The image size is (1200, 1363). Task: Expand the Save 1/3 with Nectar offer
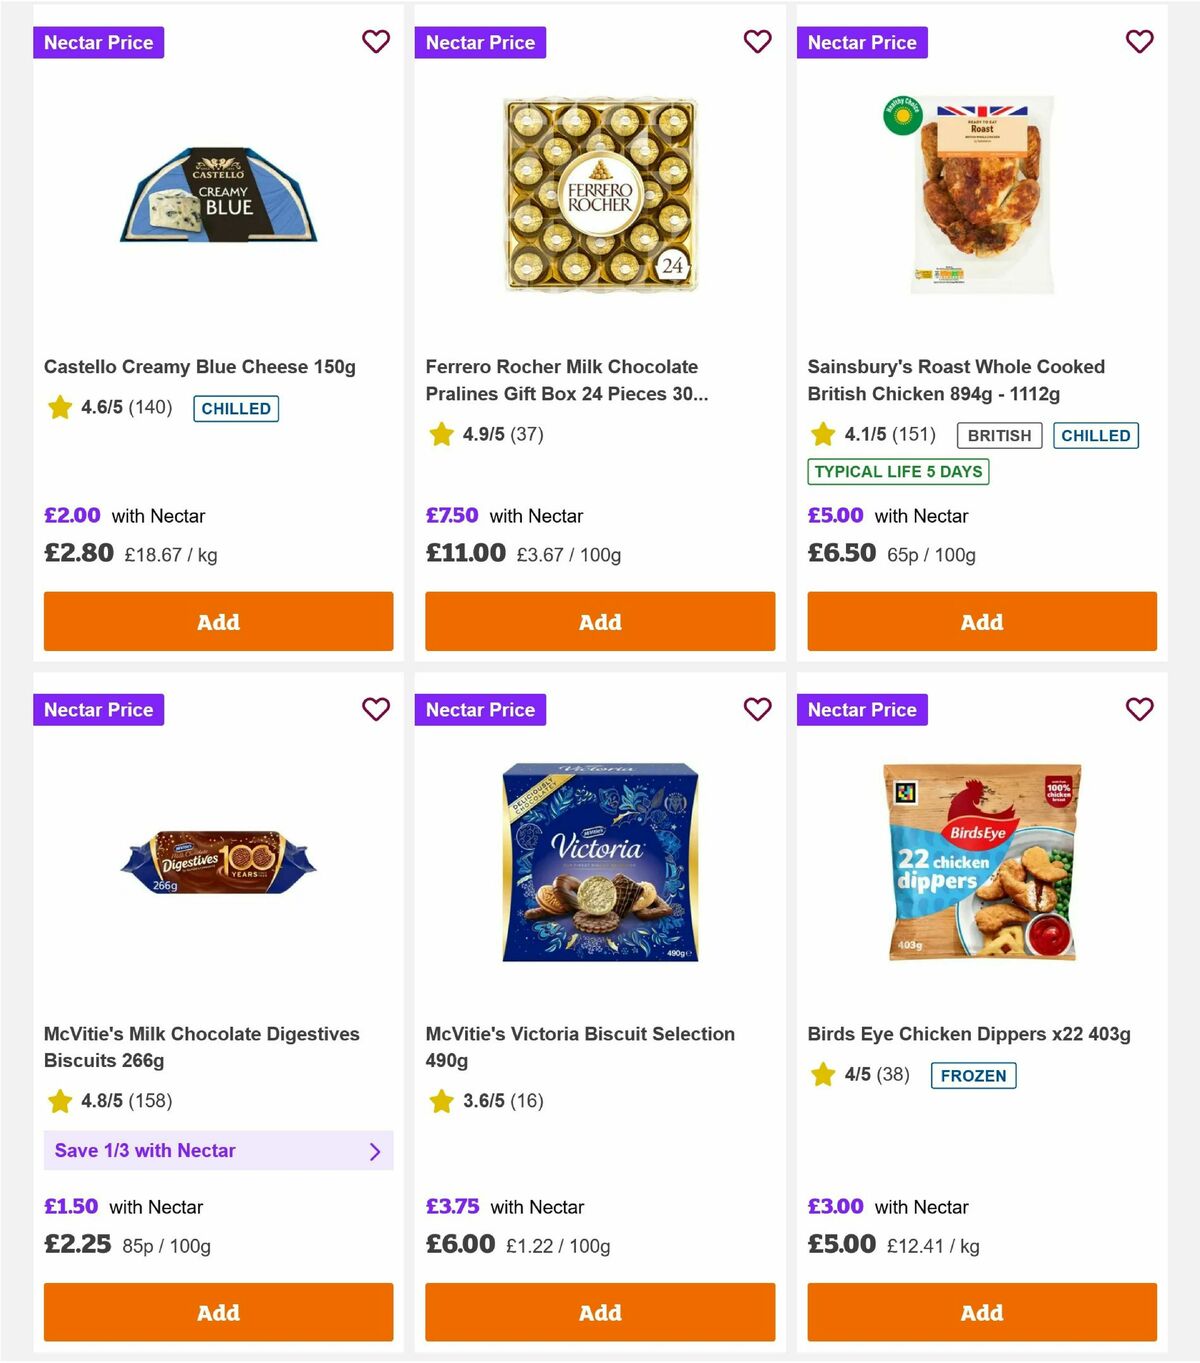click(218, 1150)
